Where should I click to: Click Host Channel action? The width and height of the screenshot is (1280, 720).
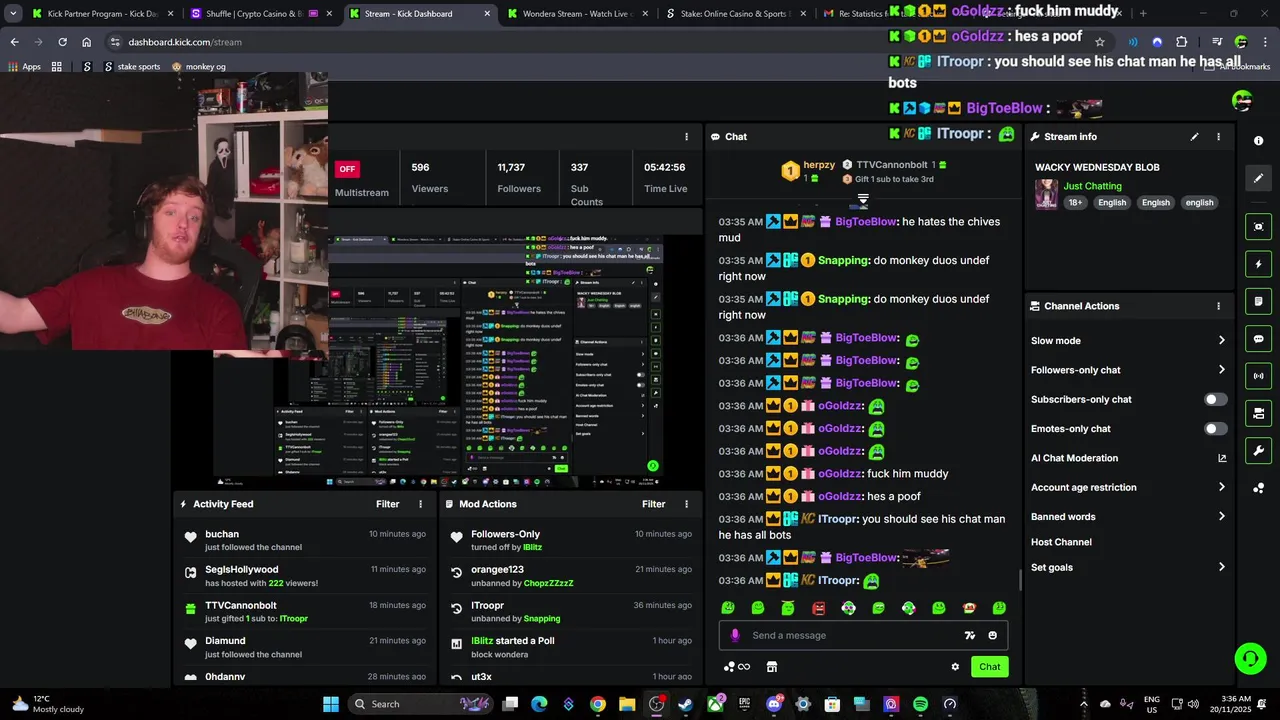(x=1061, y=542)
